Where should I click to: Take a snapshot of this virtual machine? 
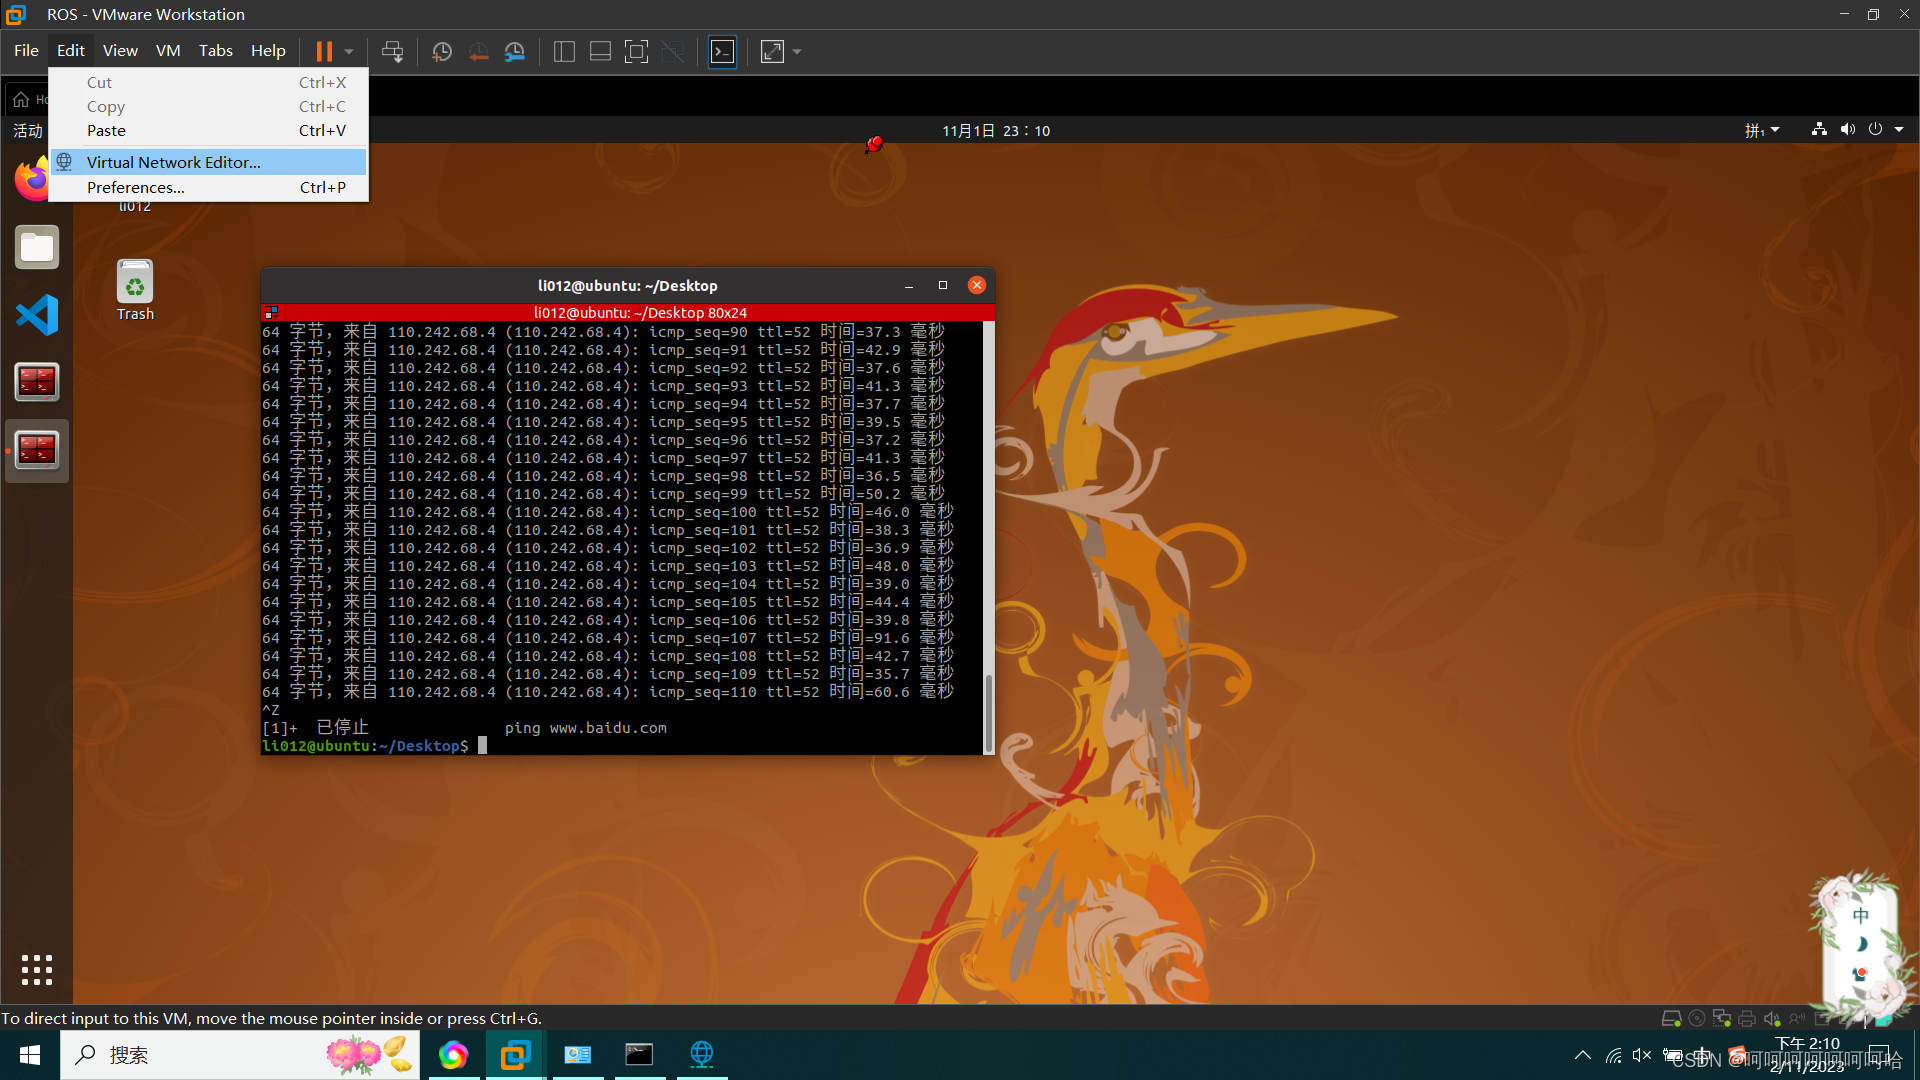point(442,51)
